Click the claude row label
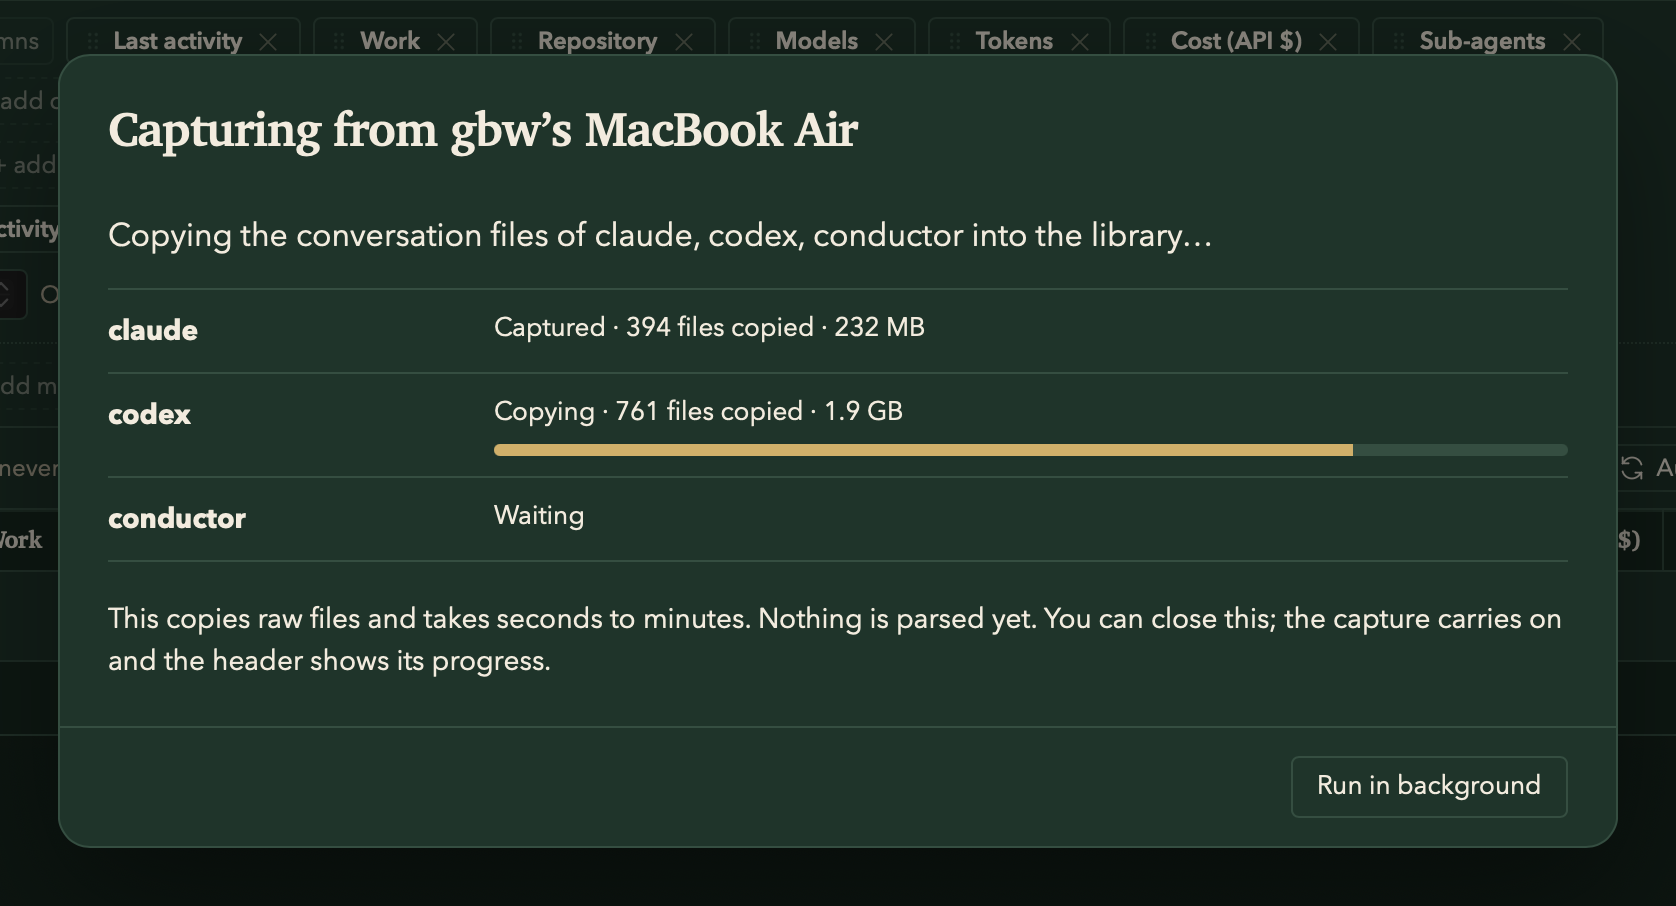This screenshot has height=906, width=1676. 153,330
